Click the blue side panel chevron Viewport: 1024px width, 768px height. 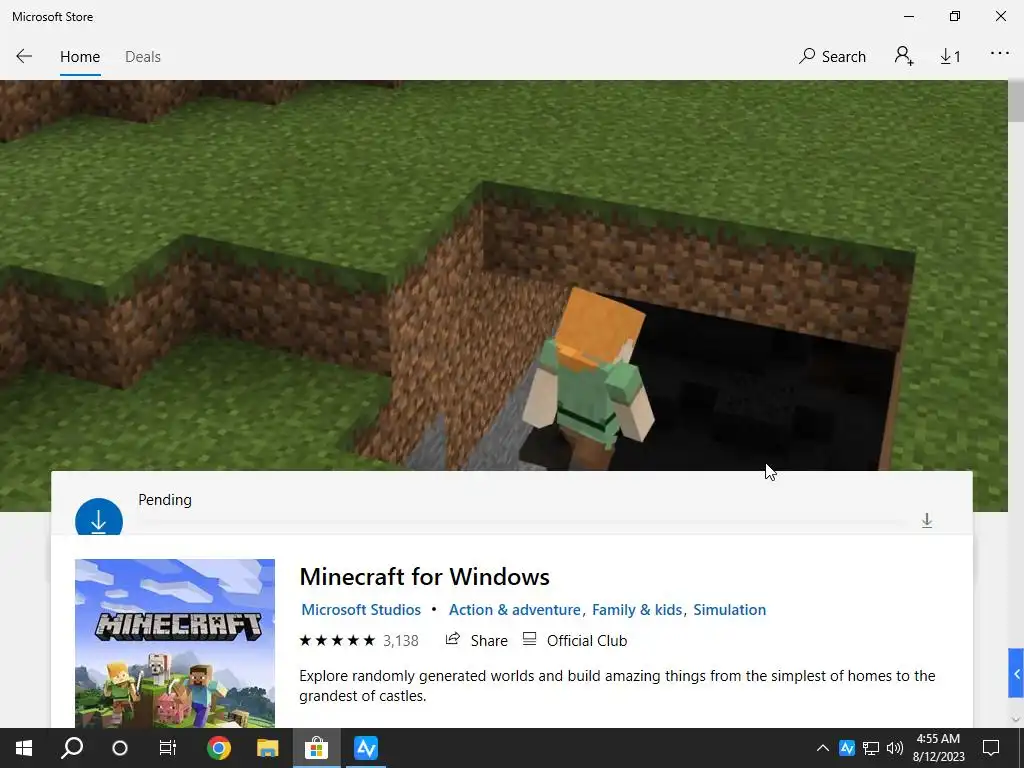coord(1016,673)
